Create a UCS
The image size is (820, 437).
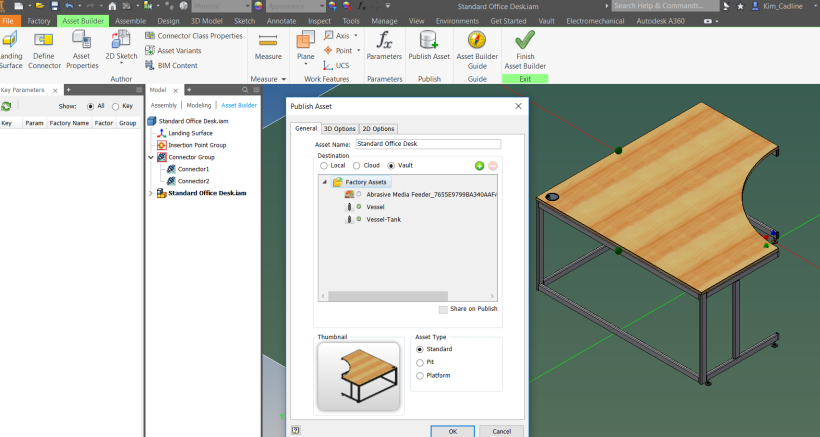(x=336, y=65)
